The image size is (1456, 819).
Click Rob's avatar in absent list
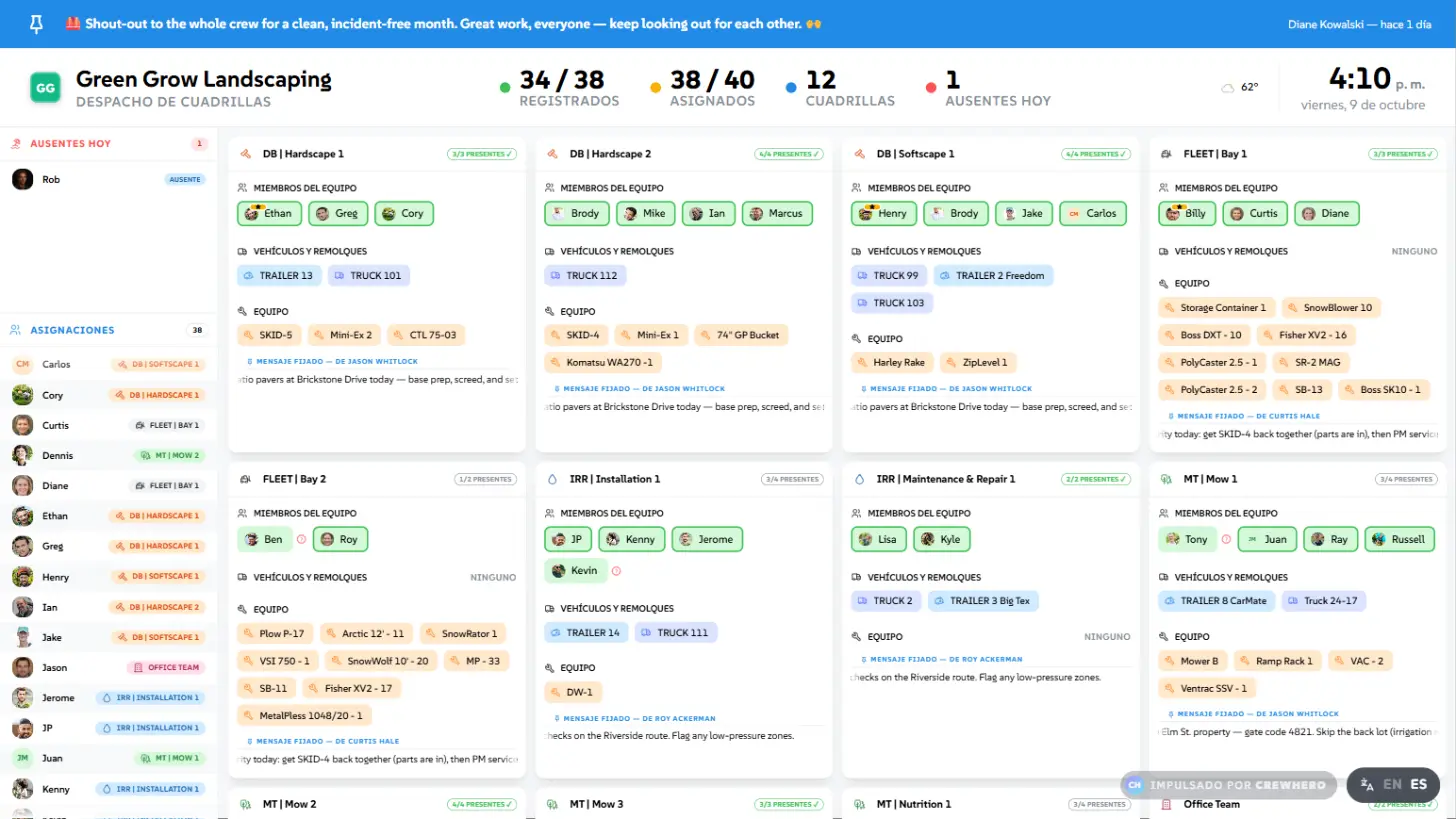22,180
